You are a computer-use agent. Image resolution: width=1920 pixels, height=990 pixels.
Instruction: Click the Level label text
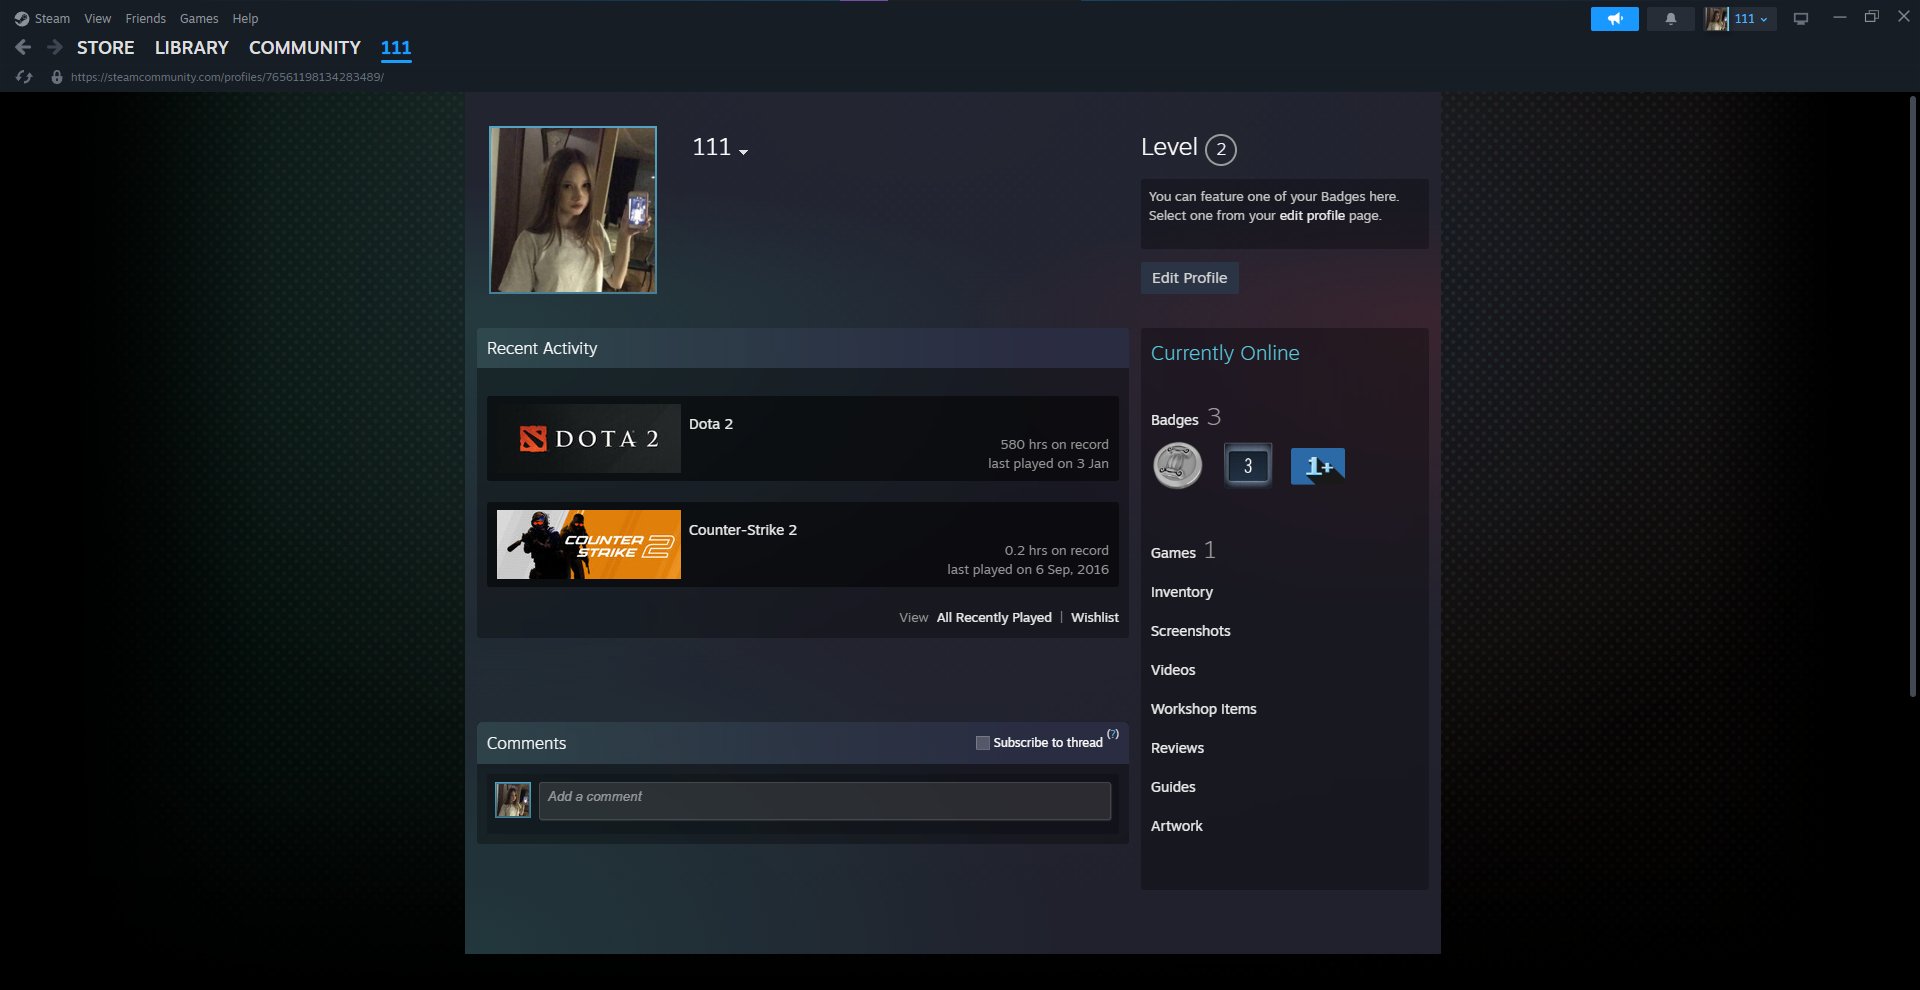click(1169, 147)
